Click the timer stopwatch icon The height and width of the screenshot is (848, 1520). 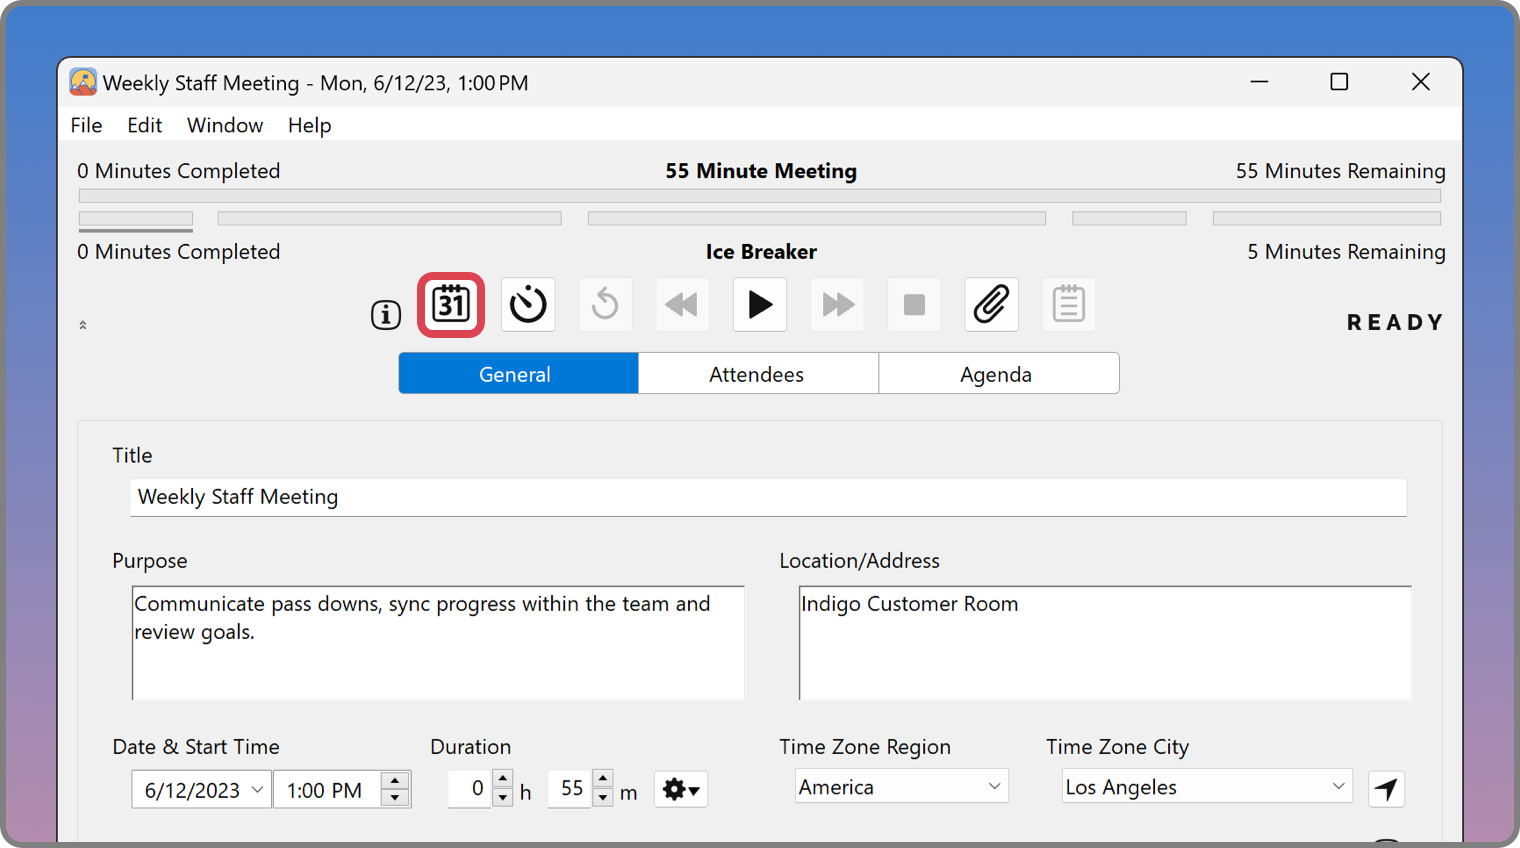[x=528, y=305]
